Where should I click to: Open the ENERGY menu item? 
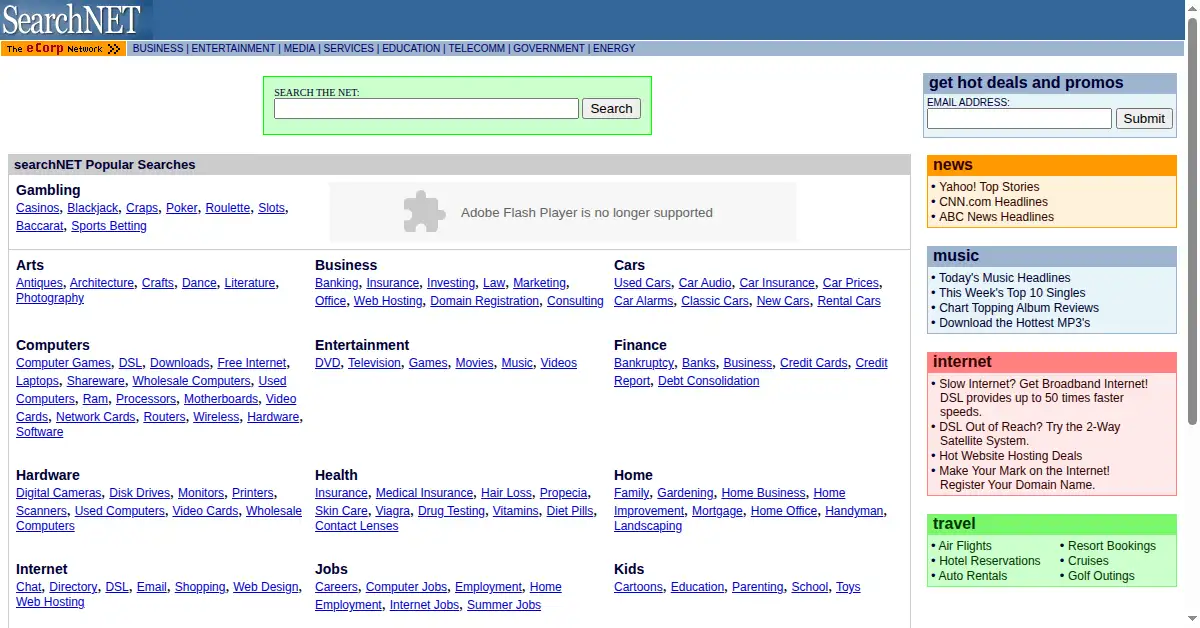click(x=614, y=48)
